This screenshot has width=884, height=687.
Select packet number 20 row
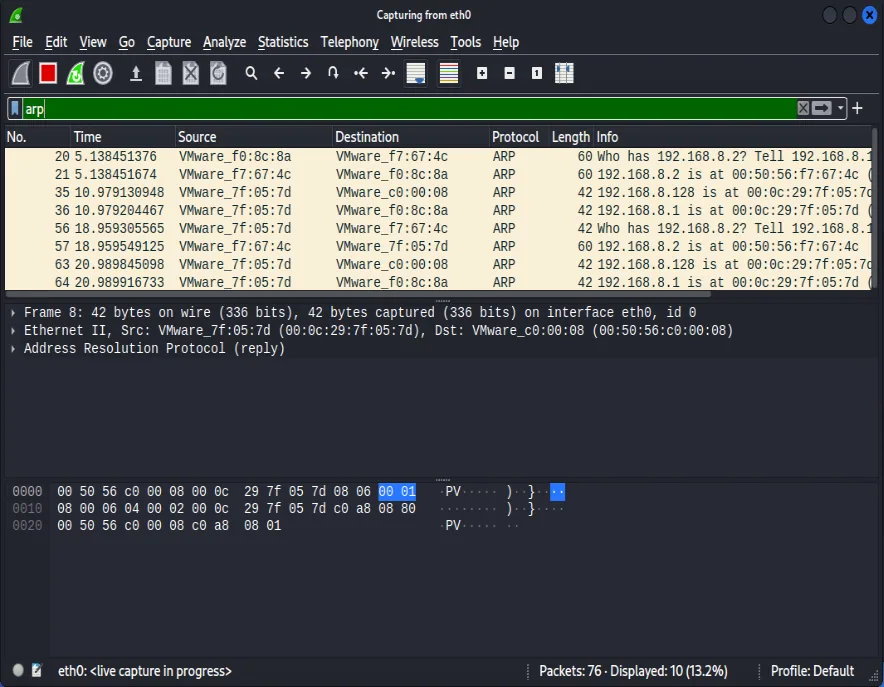click(x=437, y=156)
